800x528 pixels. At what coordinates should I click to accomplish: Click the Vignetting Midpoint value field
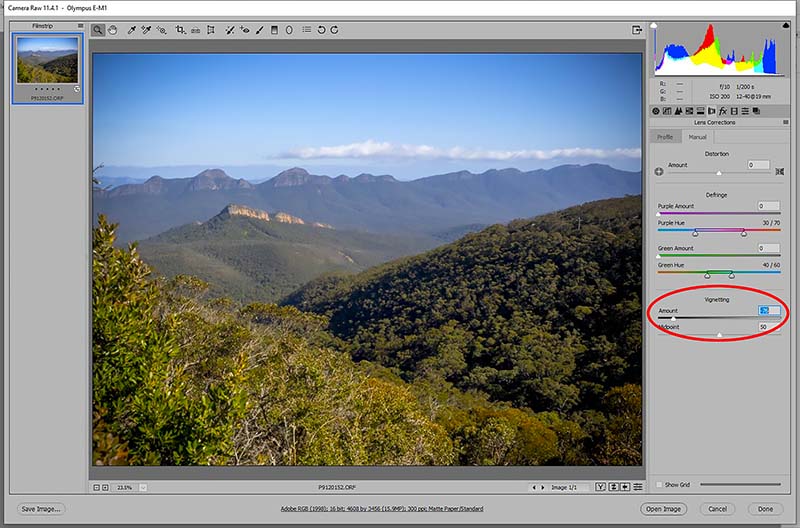pyautogui.click(x=769, y=326)
